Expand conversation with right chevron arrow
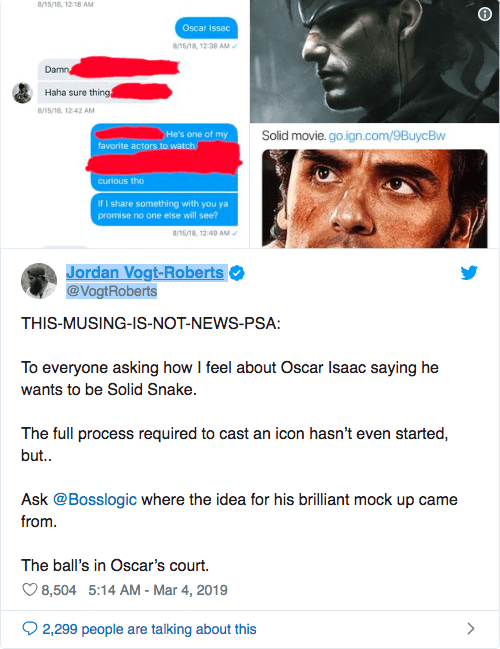This screenshot has width=500, height=649. click(471, 629)
